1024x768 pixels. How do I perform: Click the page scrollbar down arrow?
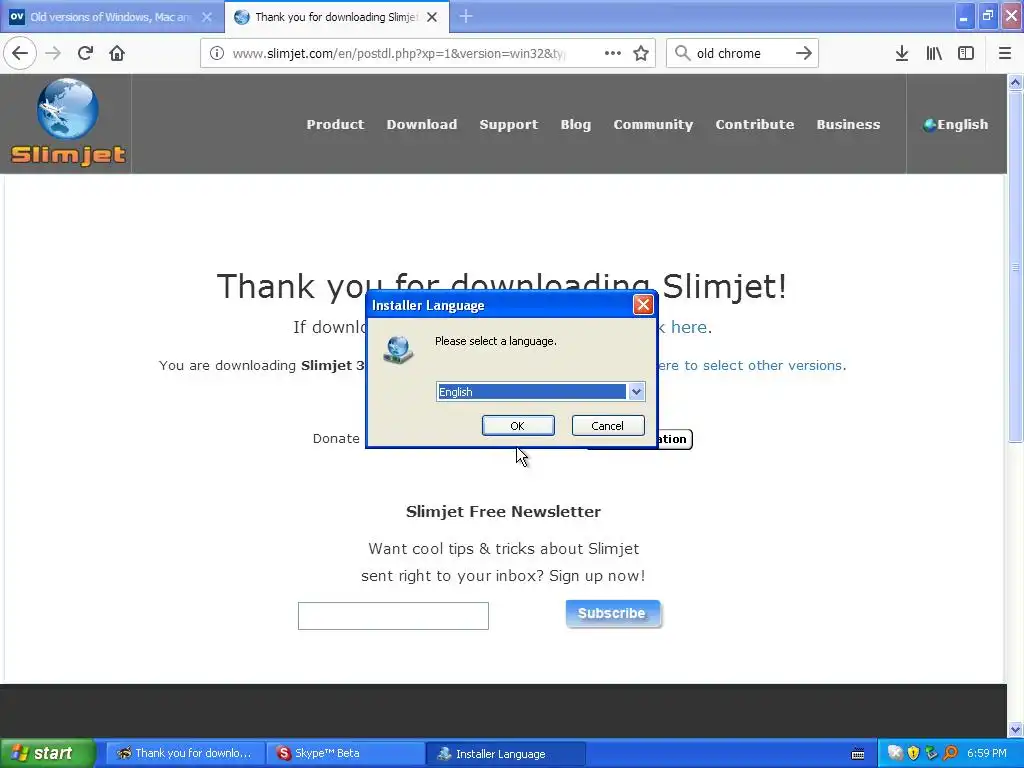(x=1015, y=729)
